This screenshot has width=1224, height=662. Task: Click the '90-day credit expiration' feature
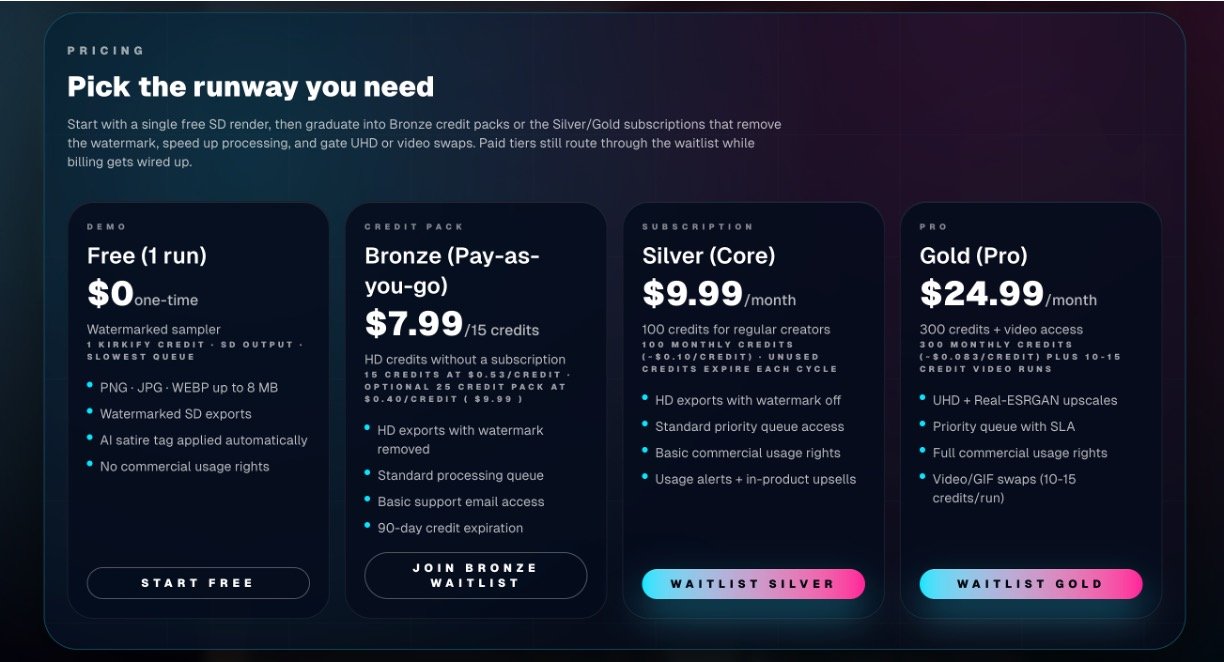point(450,528)
